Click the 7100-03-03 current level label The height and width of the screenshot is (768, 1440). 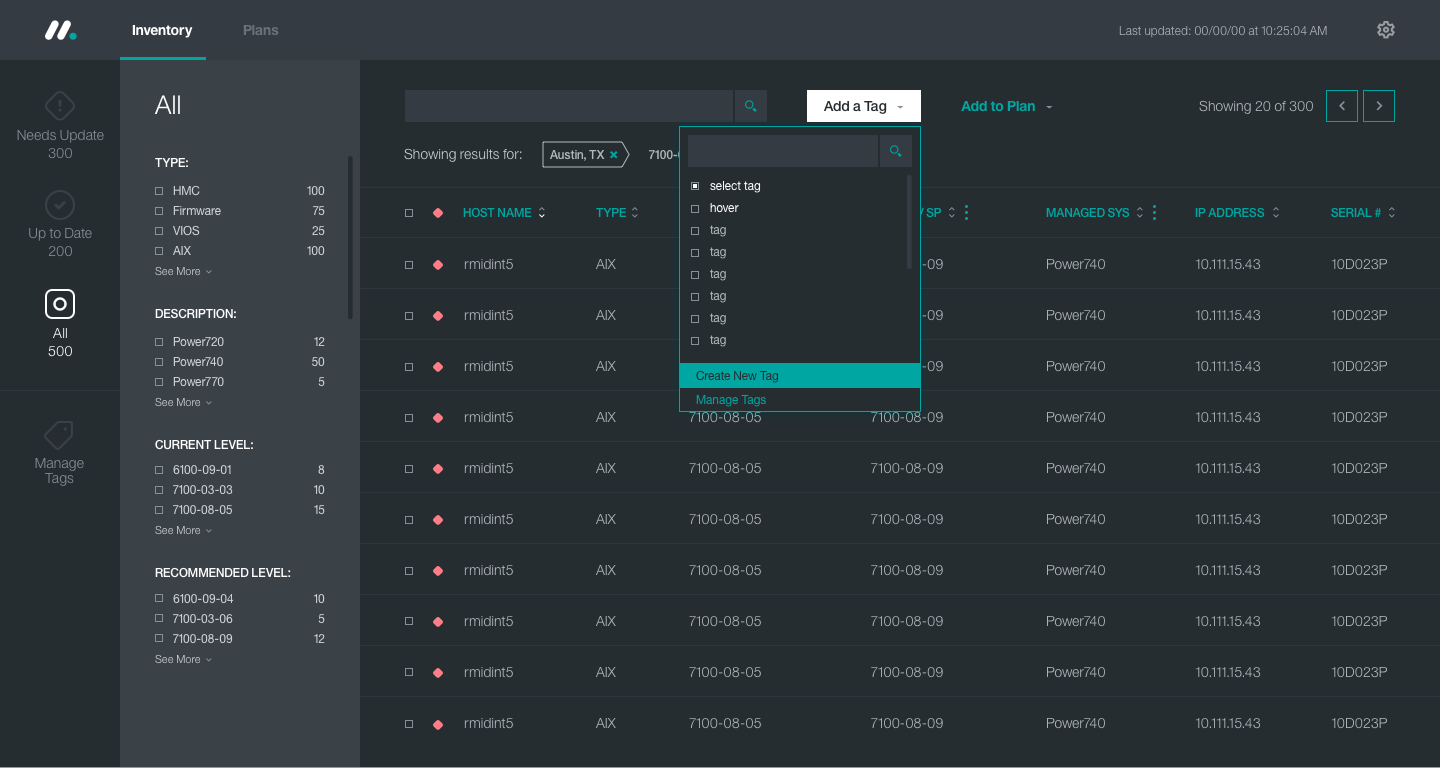click(x=203, y=490)
